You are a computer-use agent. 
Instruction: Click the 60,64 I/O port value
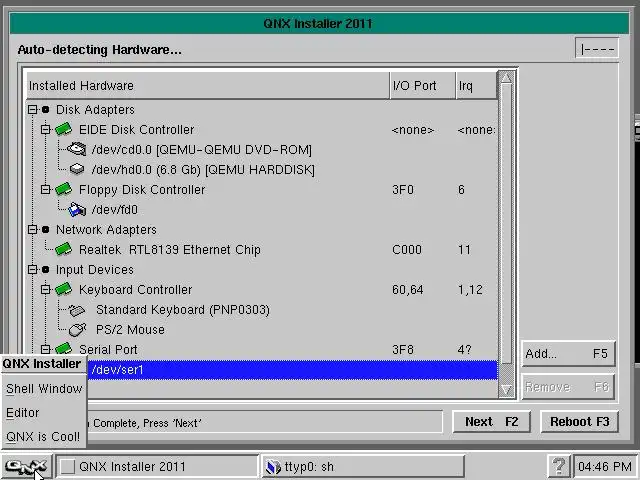pos(407,289)
